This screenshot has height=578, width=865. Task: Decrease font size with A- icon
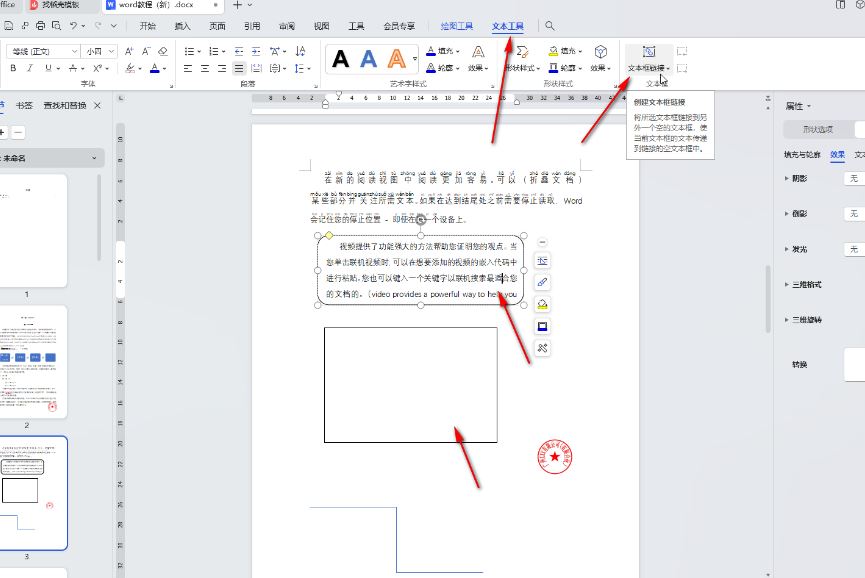[x=146, y=51]
